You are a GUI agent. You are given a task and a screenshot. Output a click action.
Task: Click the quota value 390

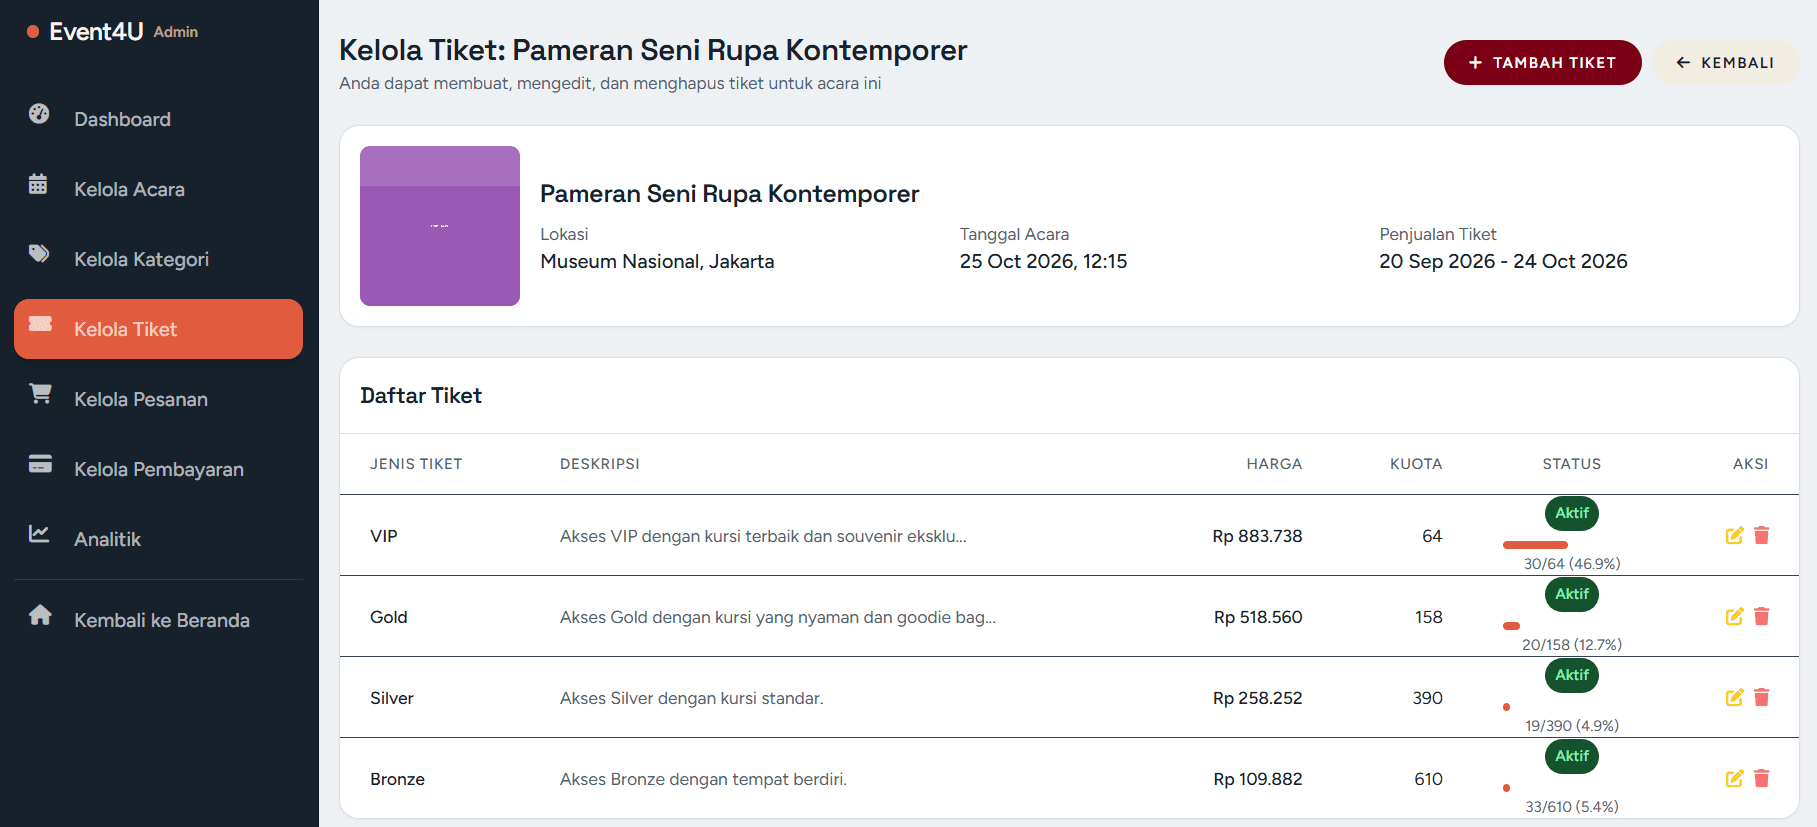[x=1427, y=698]
